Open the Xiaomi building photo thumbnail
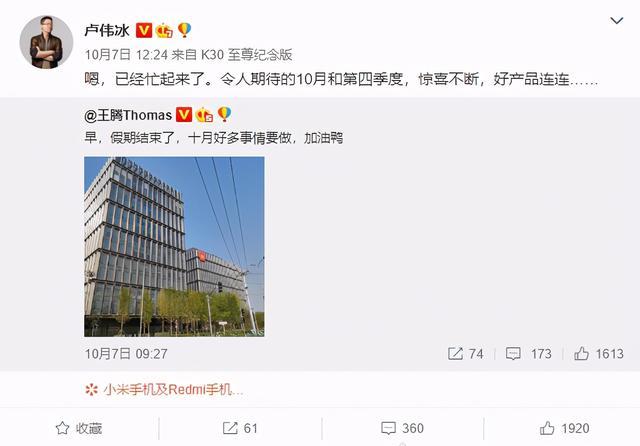 [174, 246]
